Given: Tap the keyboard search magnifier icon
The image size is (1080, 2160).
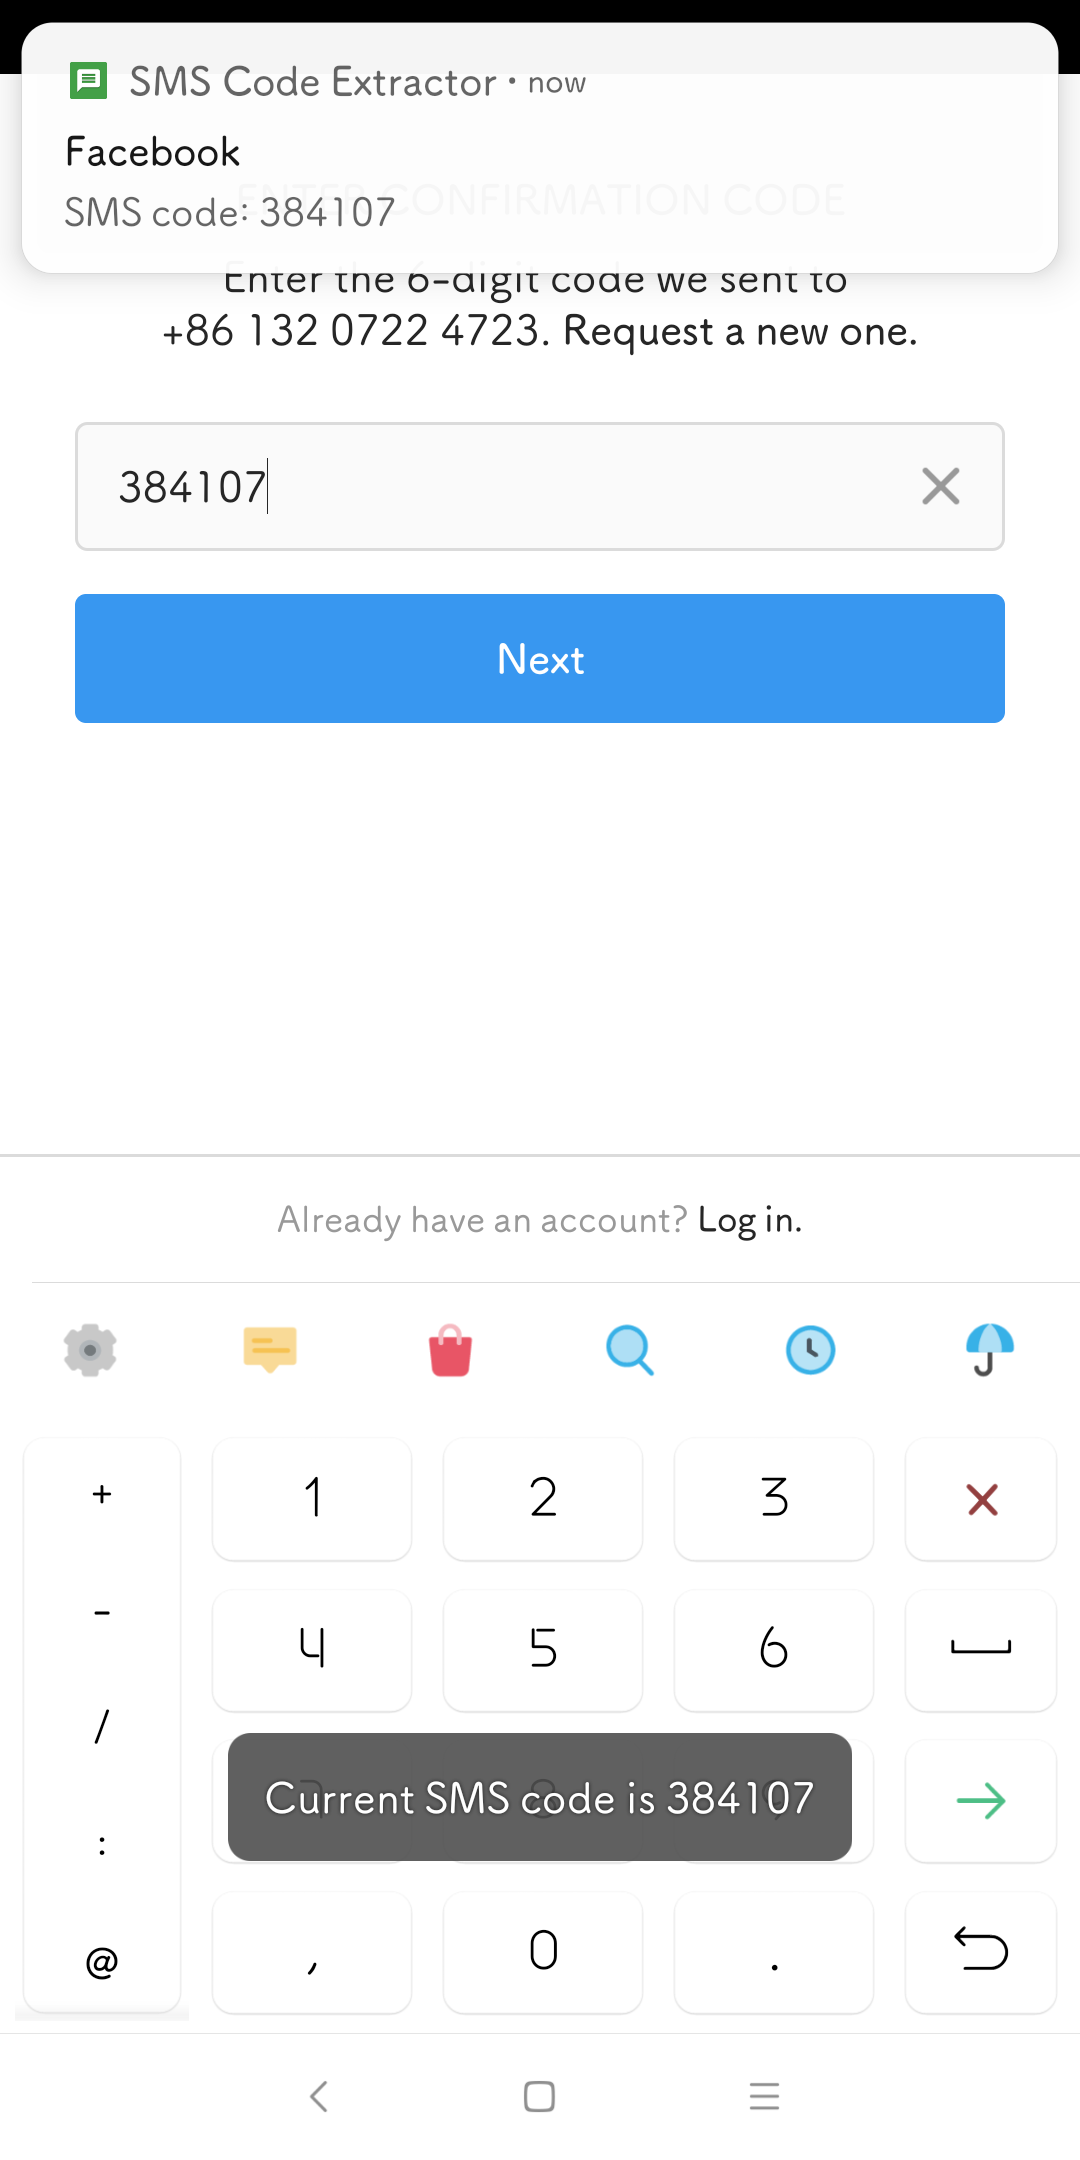Looking at the screenshot, I should pyautogui.click(x=630, y=1350).
